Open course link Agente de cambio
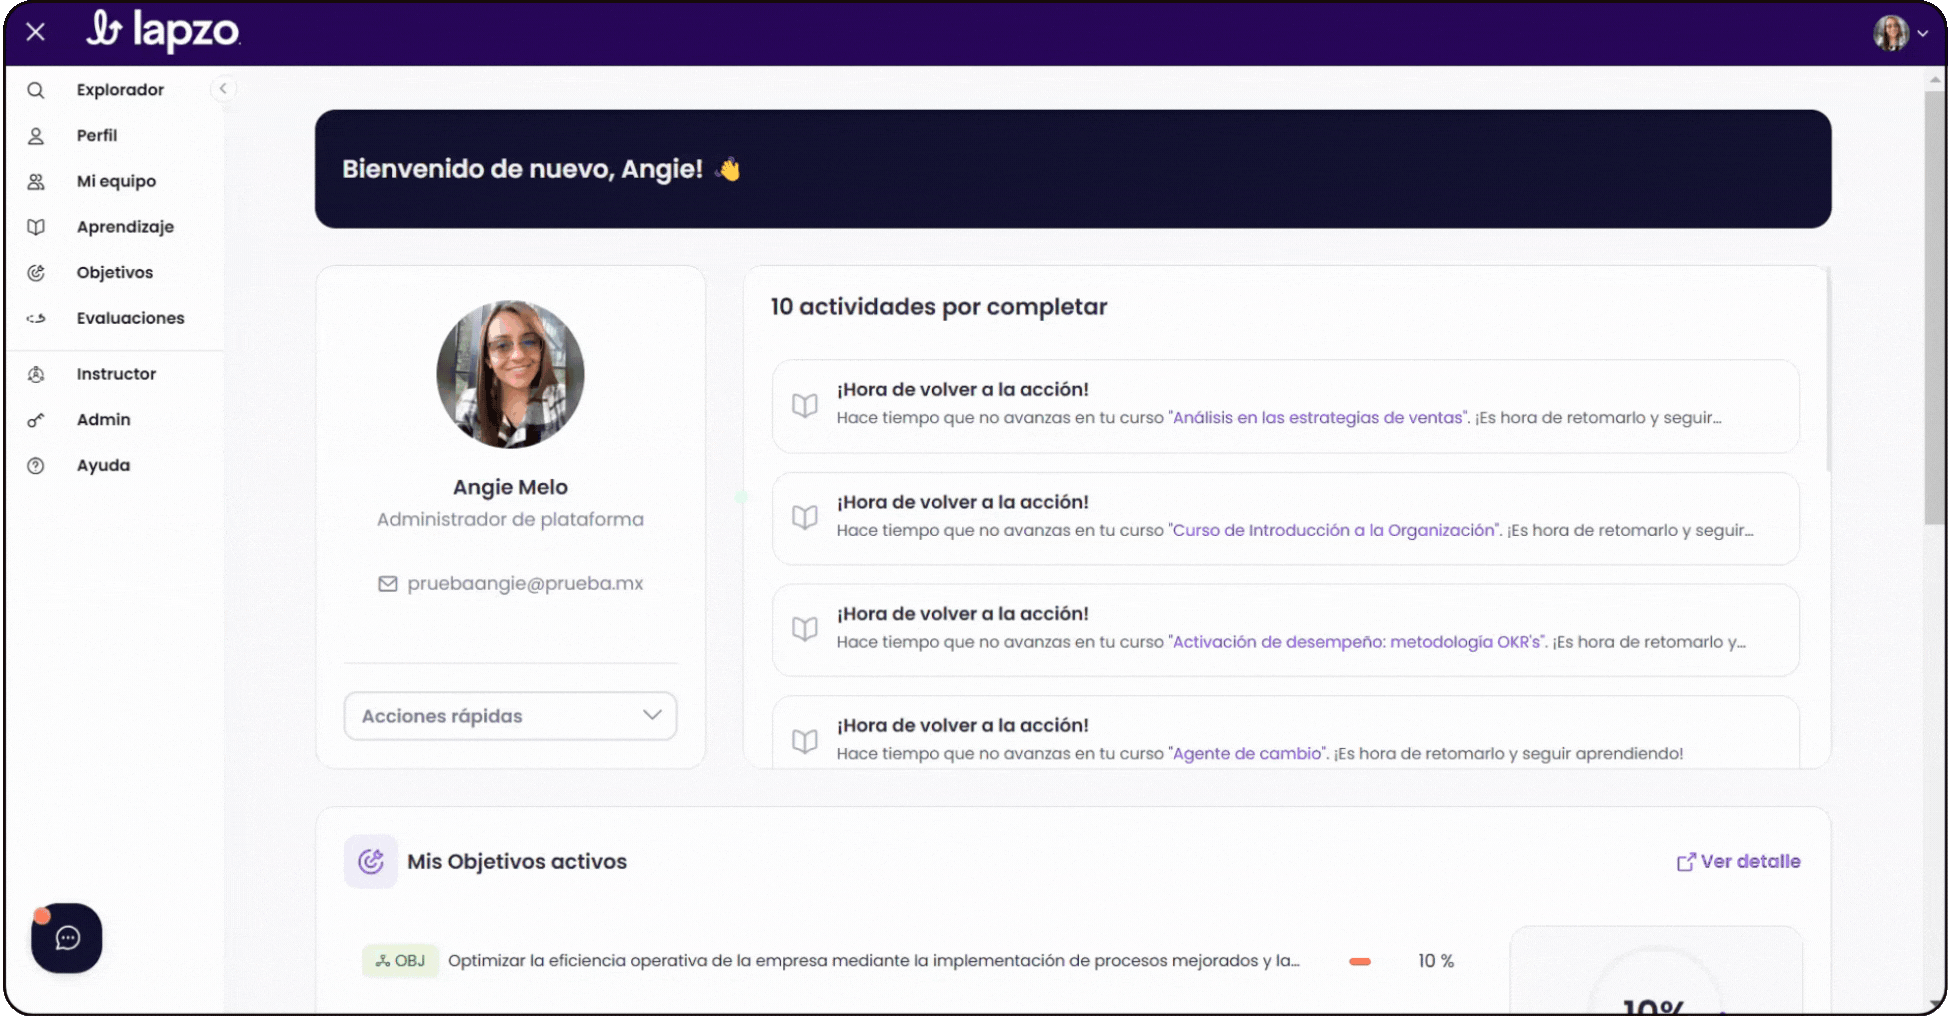The image size is (1958, 1017). pyautogui.click(x=1247, y=754)
